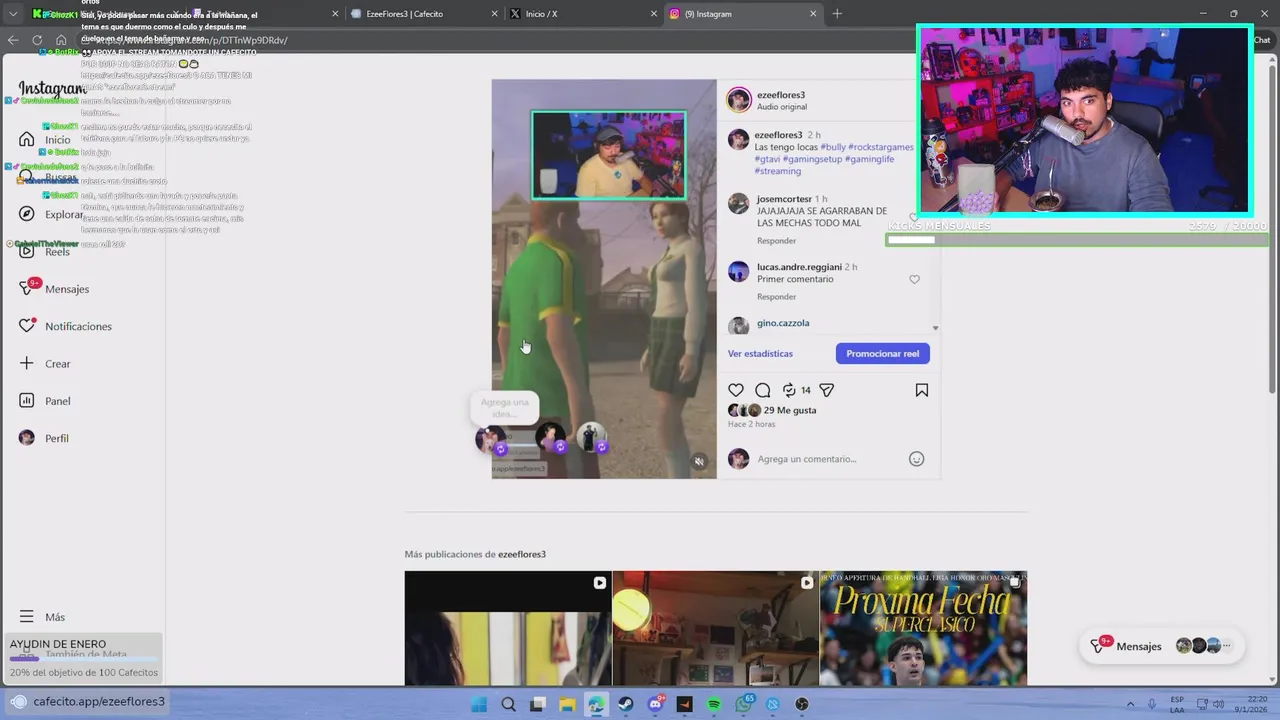Open a new browser tab
Image resolution: width=1280 pixels, height=720 pixels.
click(837, 14)
